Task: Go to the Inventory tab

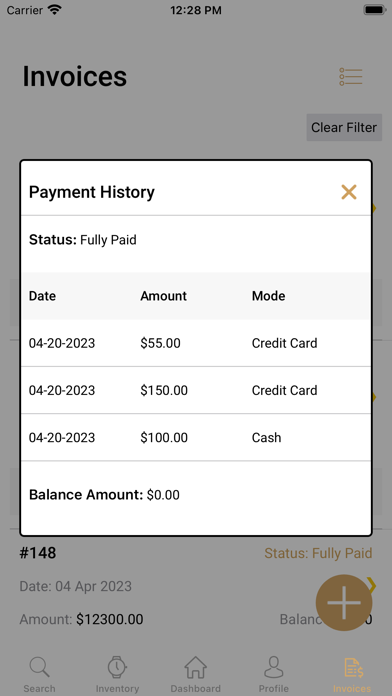Action: 117,675
